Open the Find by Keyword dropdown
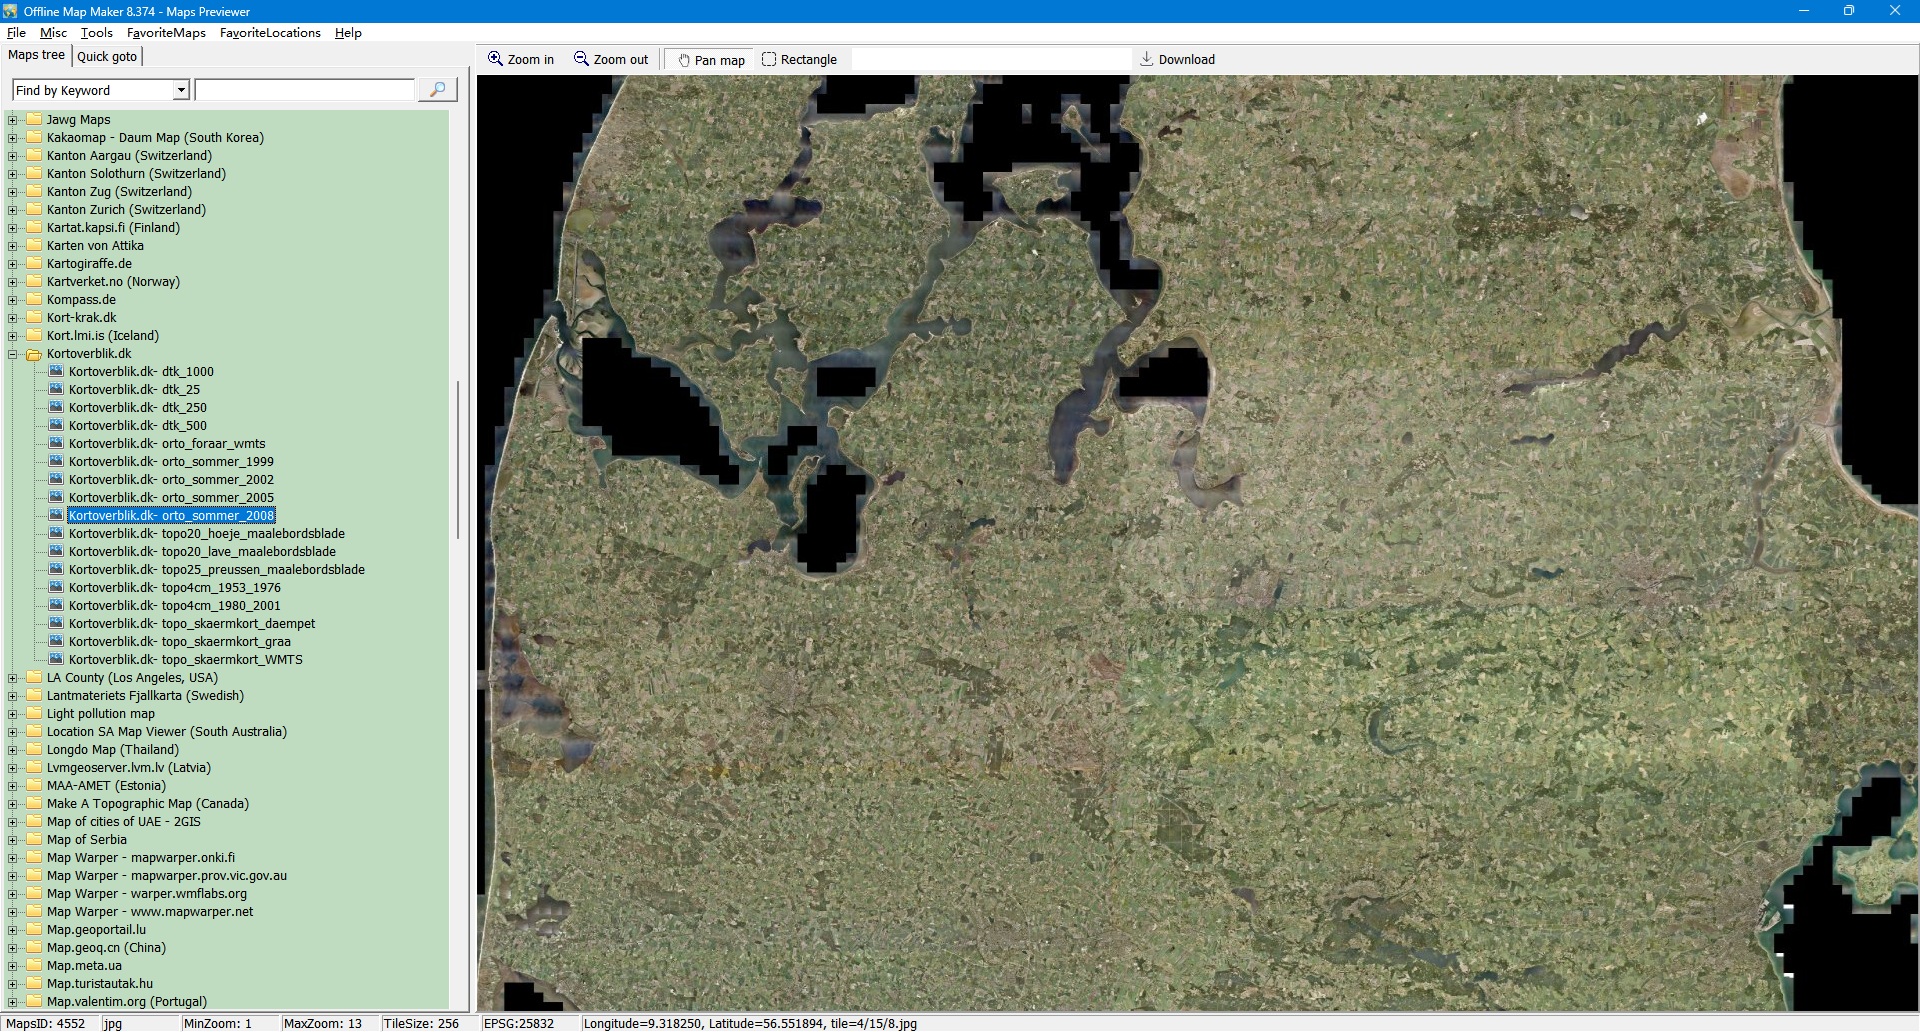This screenshot has width=1920, height=1032. coord(181,90)
